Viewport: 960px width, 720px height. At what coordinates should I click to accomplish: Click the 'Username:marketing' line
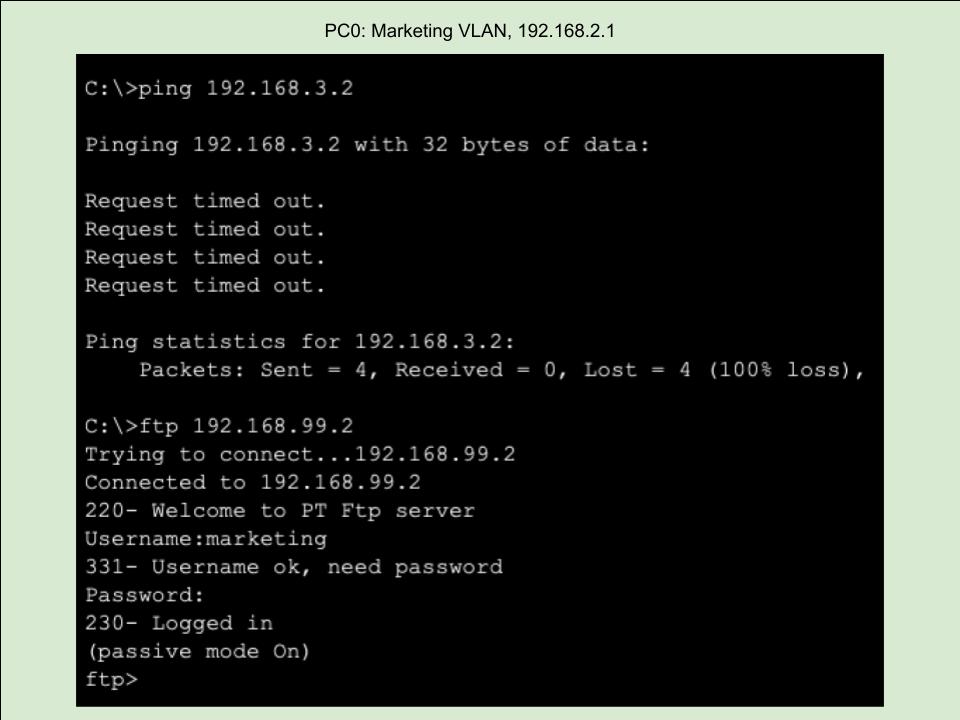pos(205,539)
